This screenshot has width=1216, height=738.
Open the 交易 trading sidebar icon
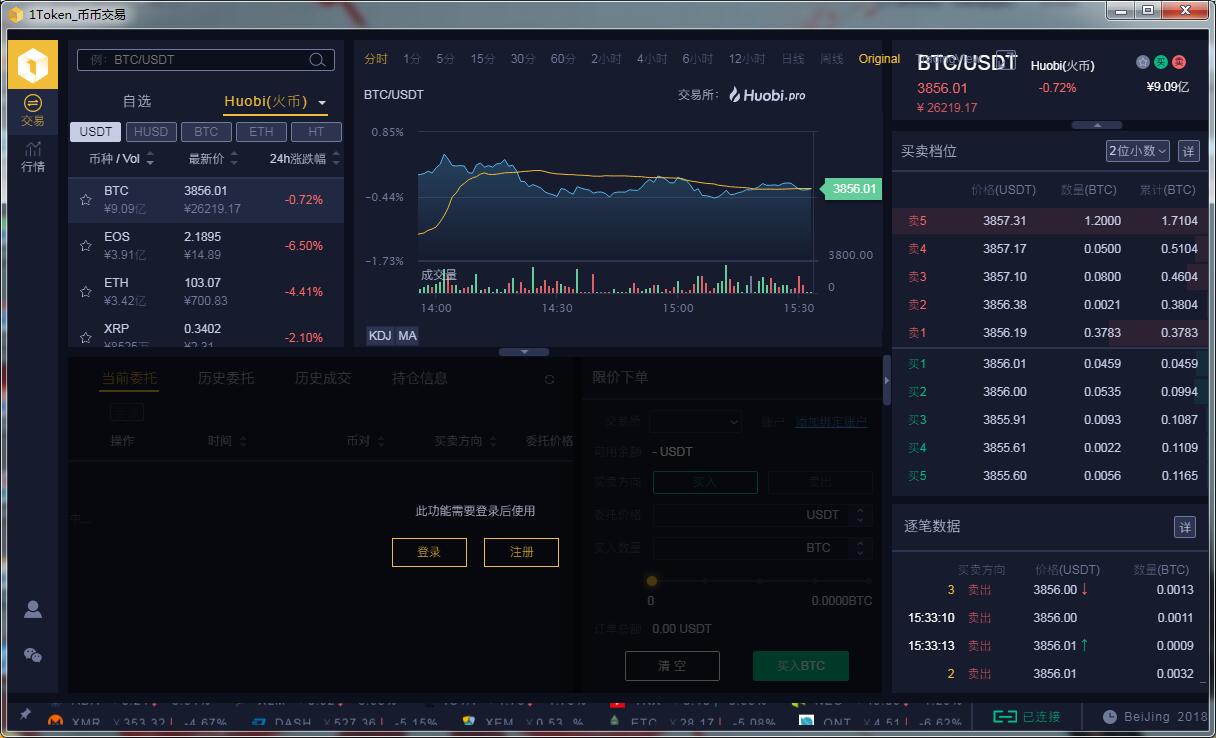pos(33,111)
